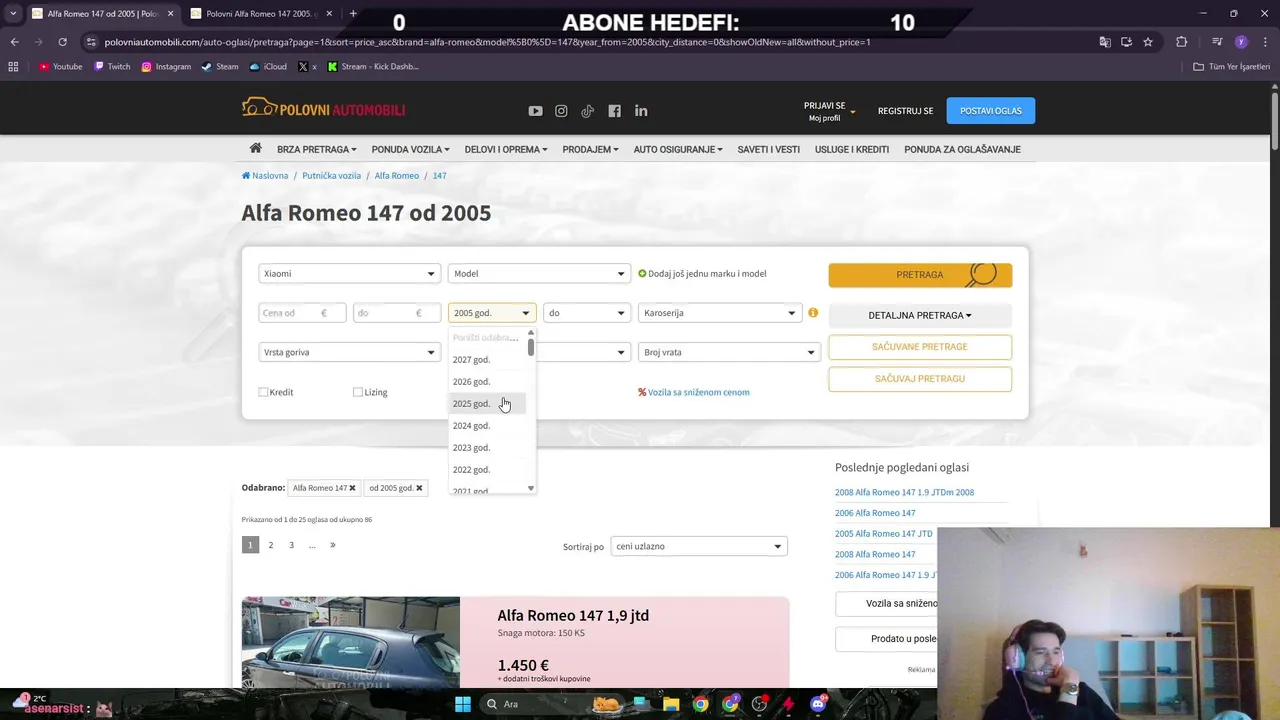The height and width of the screenshot is (720, 1280).
Task: Open the site's YouTube icon
Action: point(535,111)
